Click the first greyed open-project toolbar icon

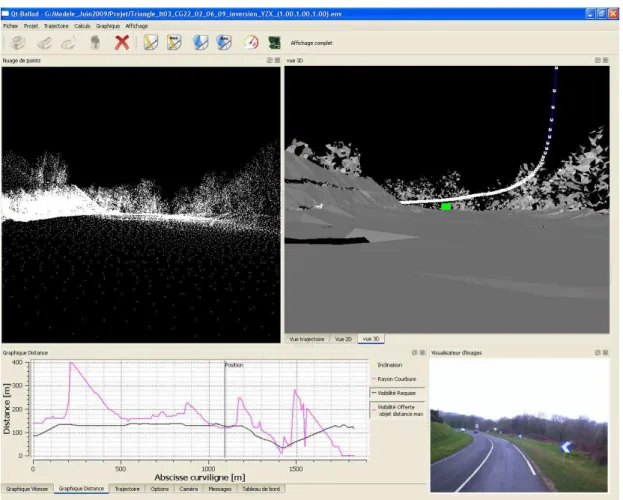[17, 43]
